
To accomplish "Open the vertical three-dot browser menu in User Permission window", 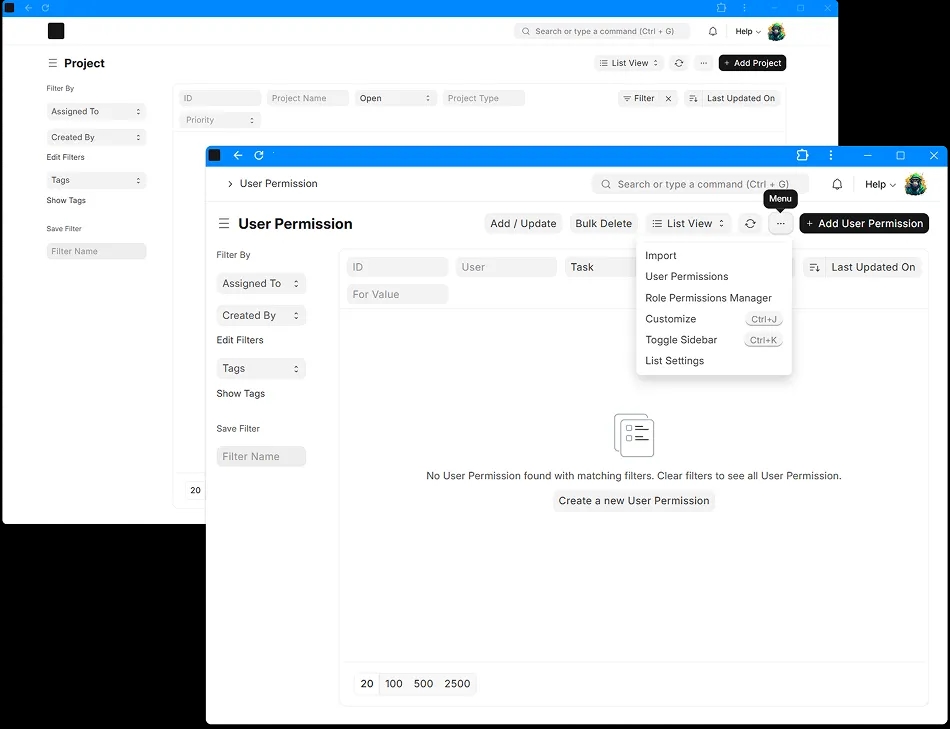I will (831, 156).
